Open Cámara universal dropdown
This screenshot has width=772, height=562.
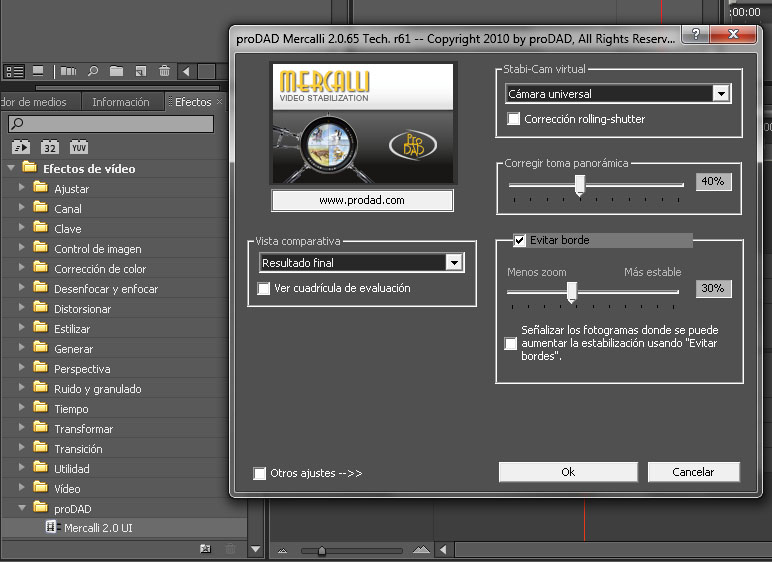(x=721, y=94)
